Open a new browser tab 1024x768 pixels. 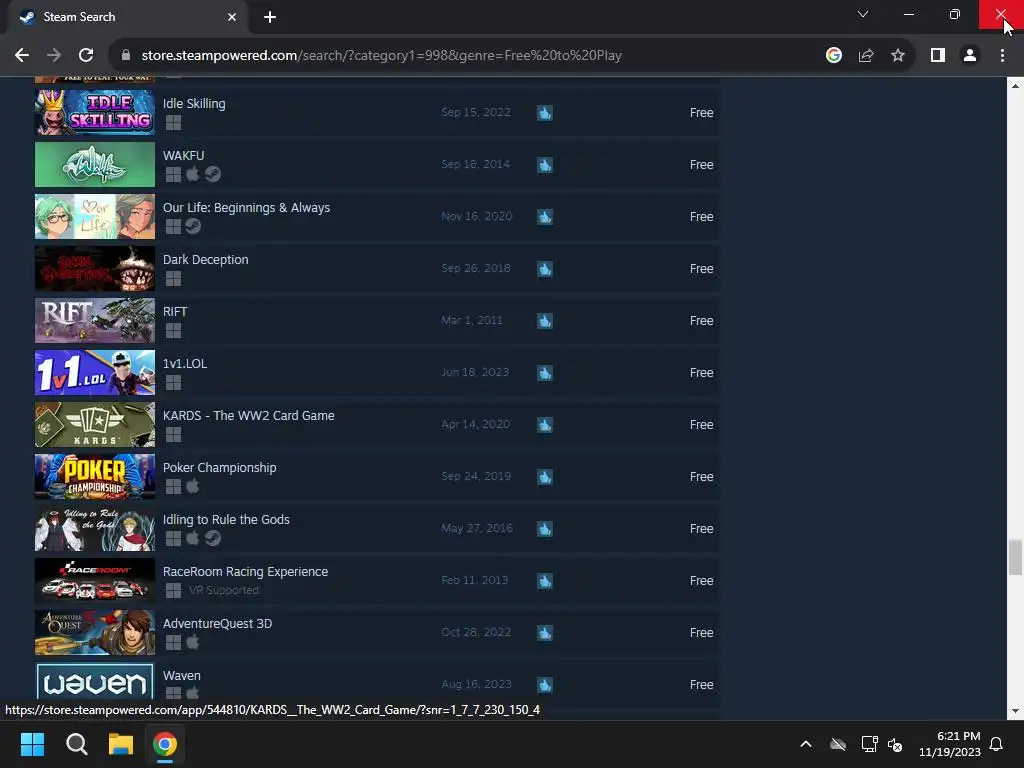270,17
